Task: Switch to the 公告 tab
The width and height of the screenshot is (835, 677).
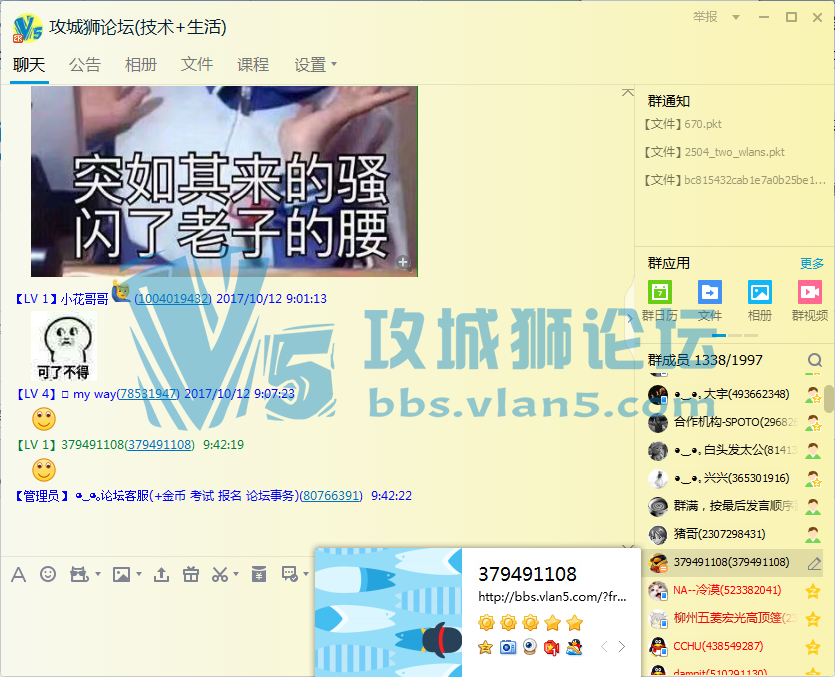Action: click(x=85, y=65)
